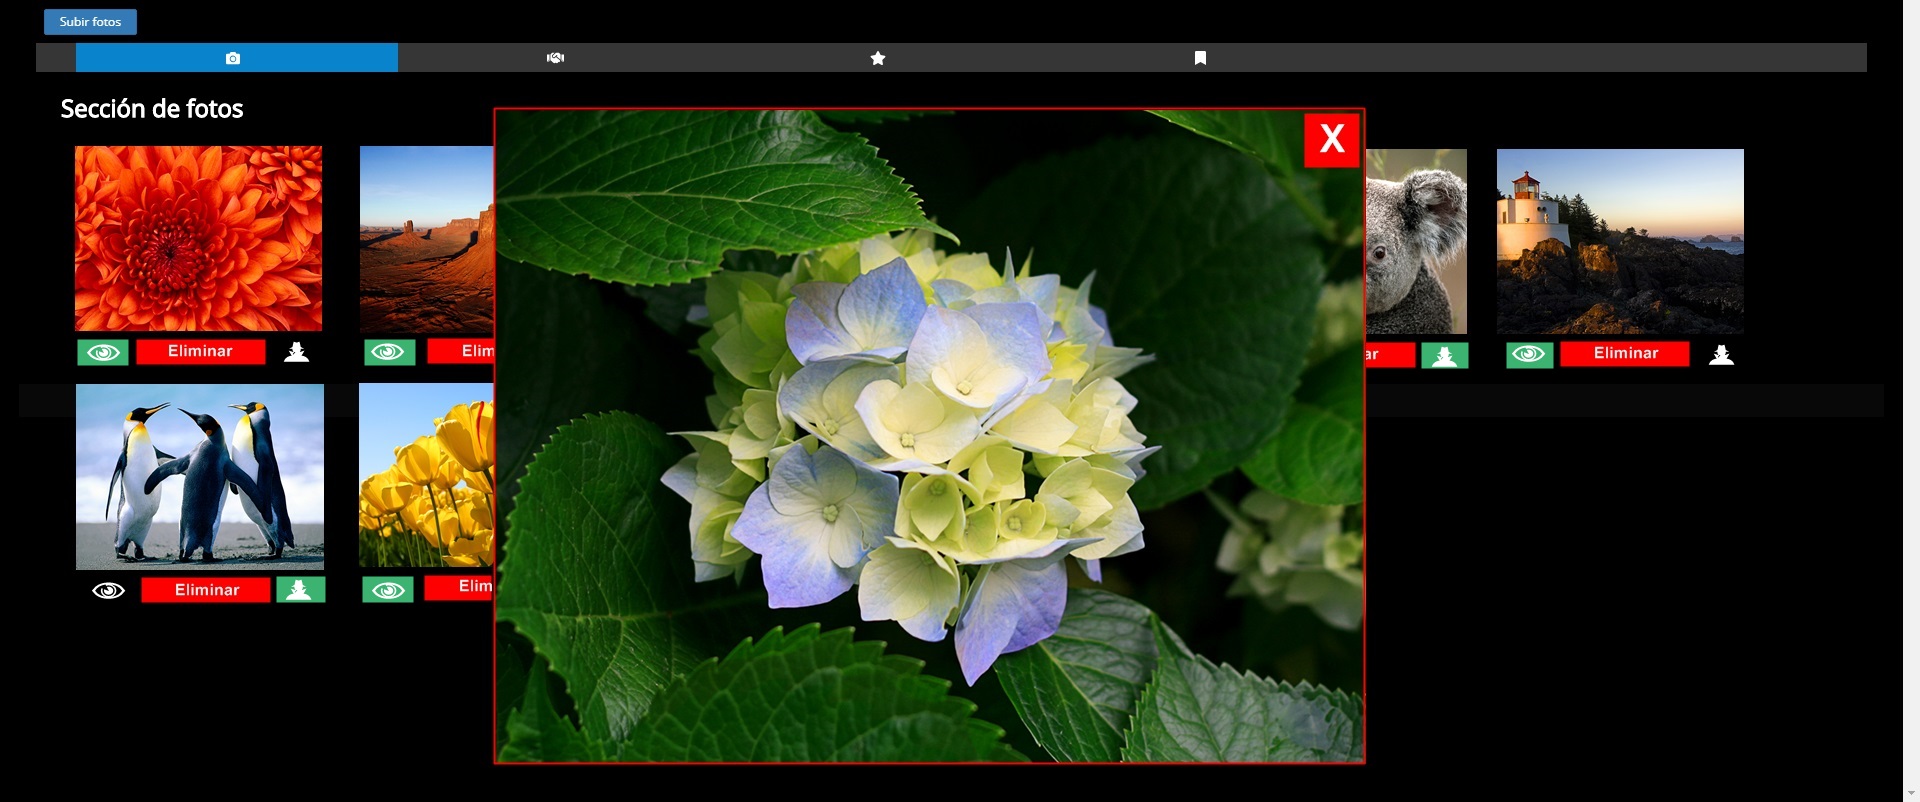Open the lighthouse photo thumbnail
The image size is (1920, 802).
1620,241
